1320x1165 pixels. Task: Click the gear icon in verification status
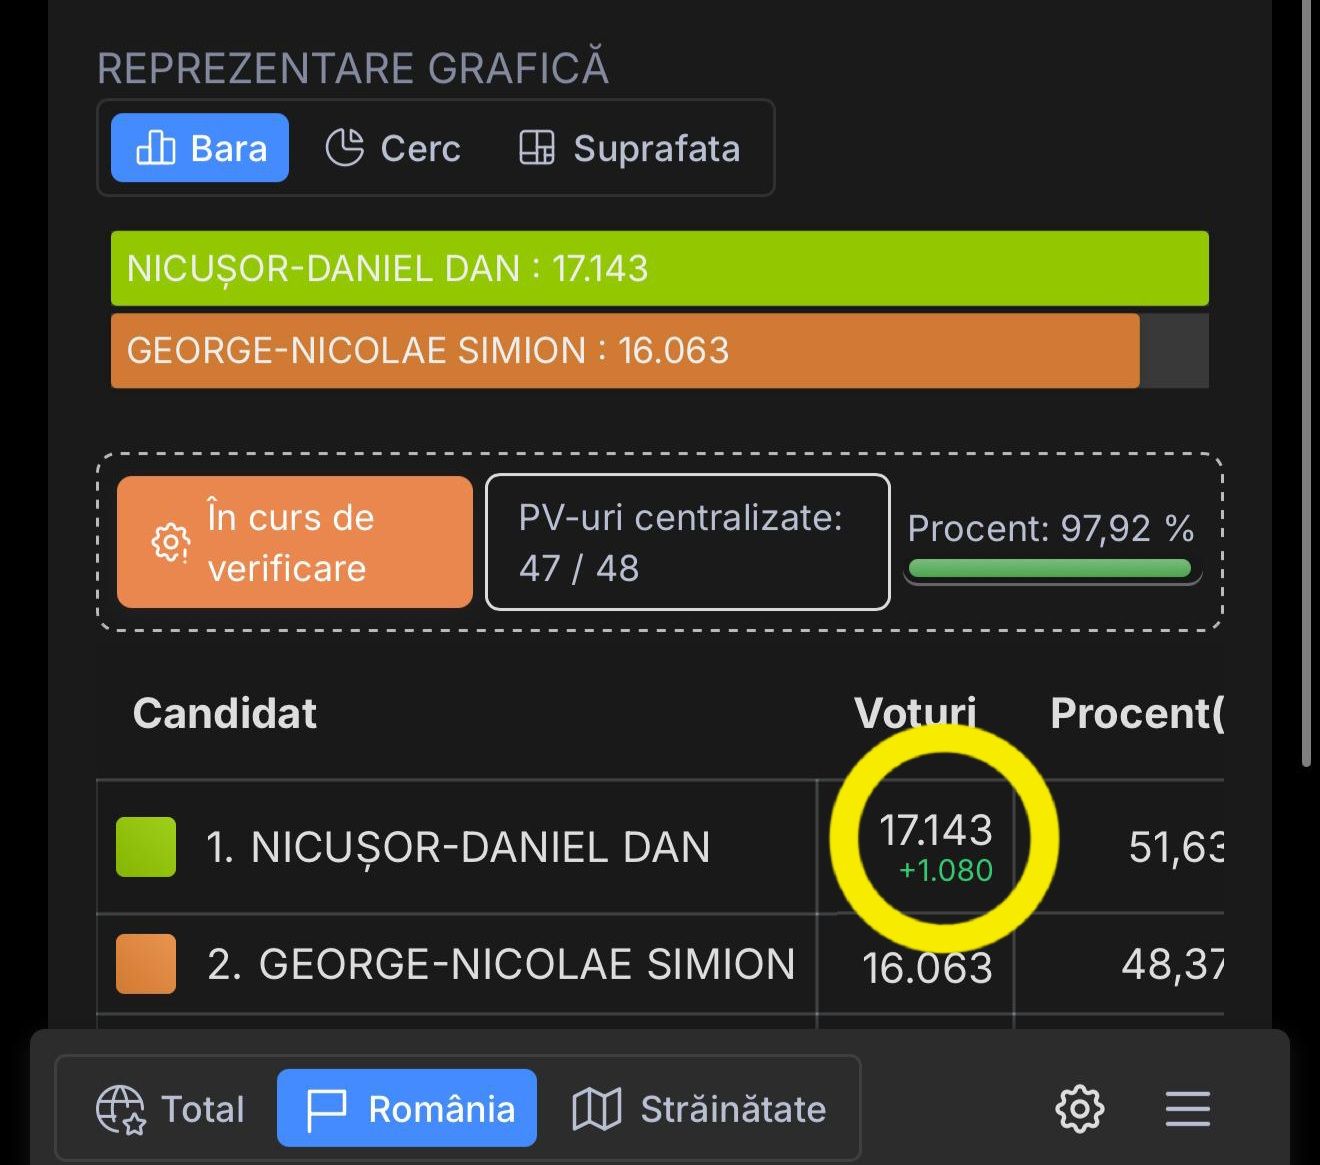[170, 542]
